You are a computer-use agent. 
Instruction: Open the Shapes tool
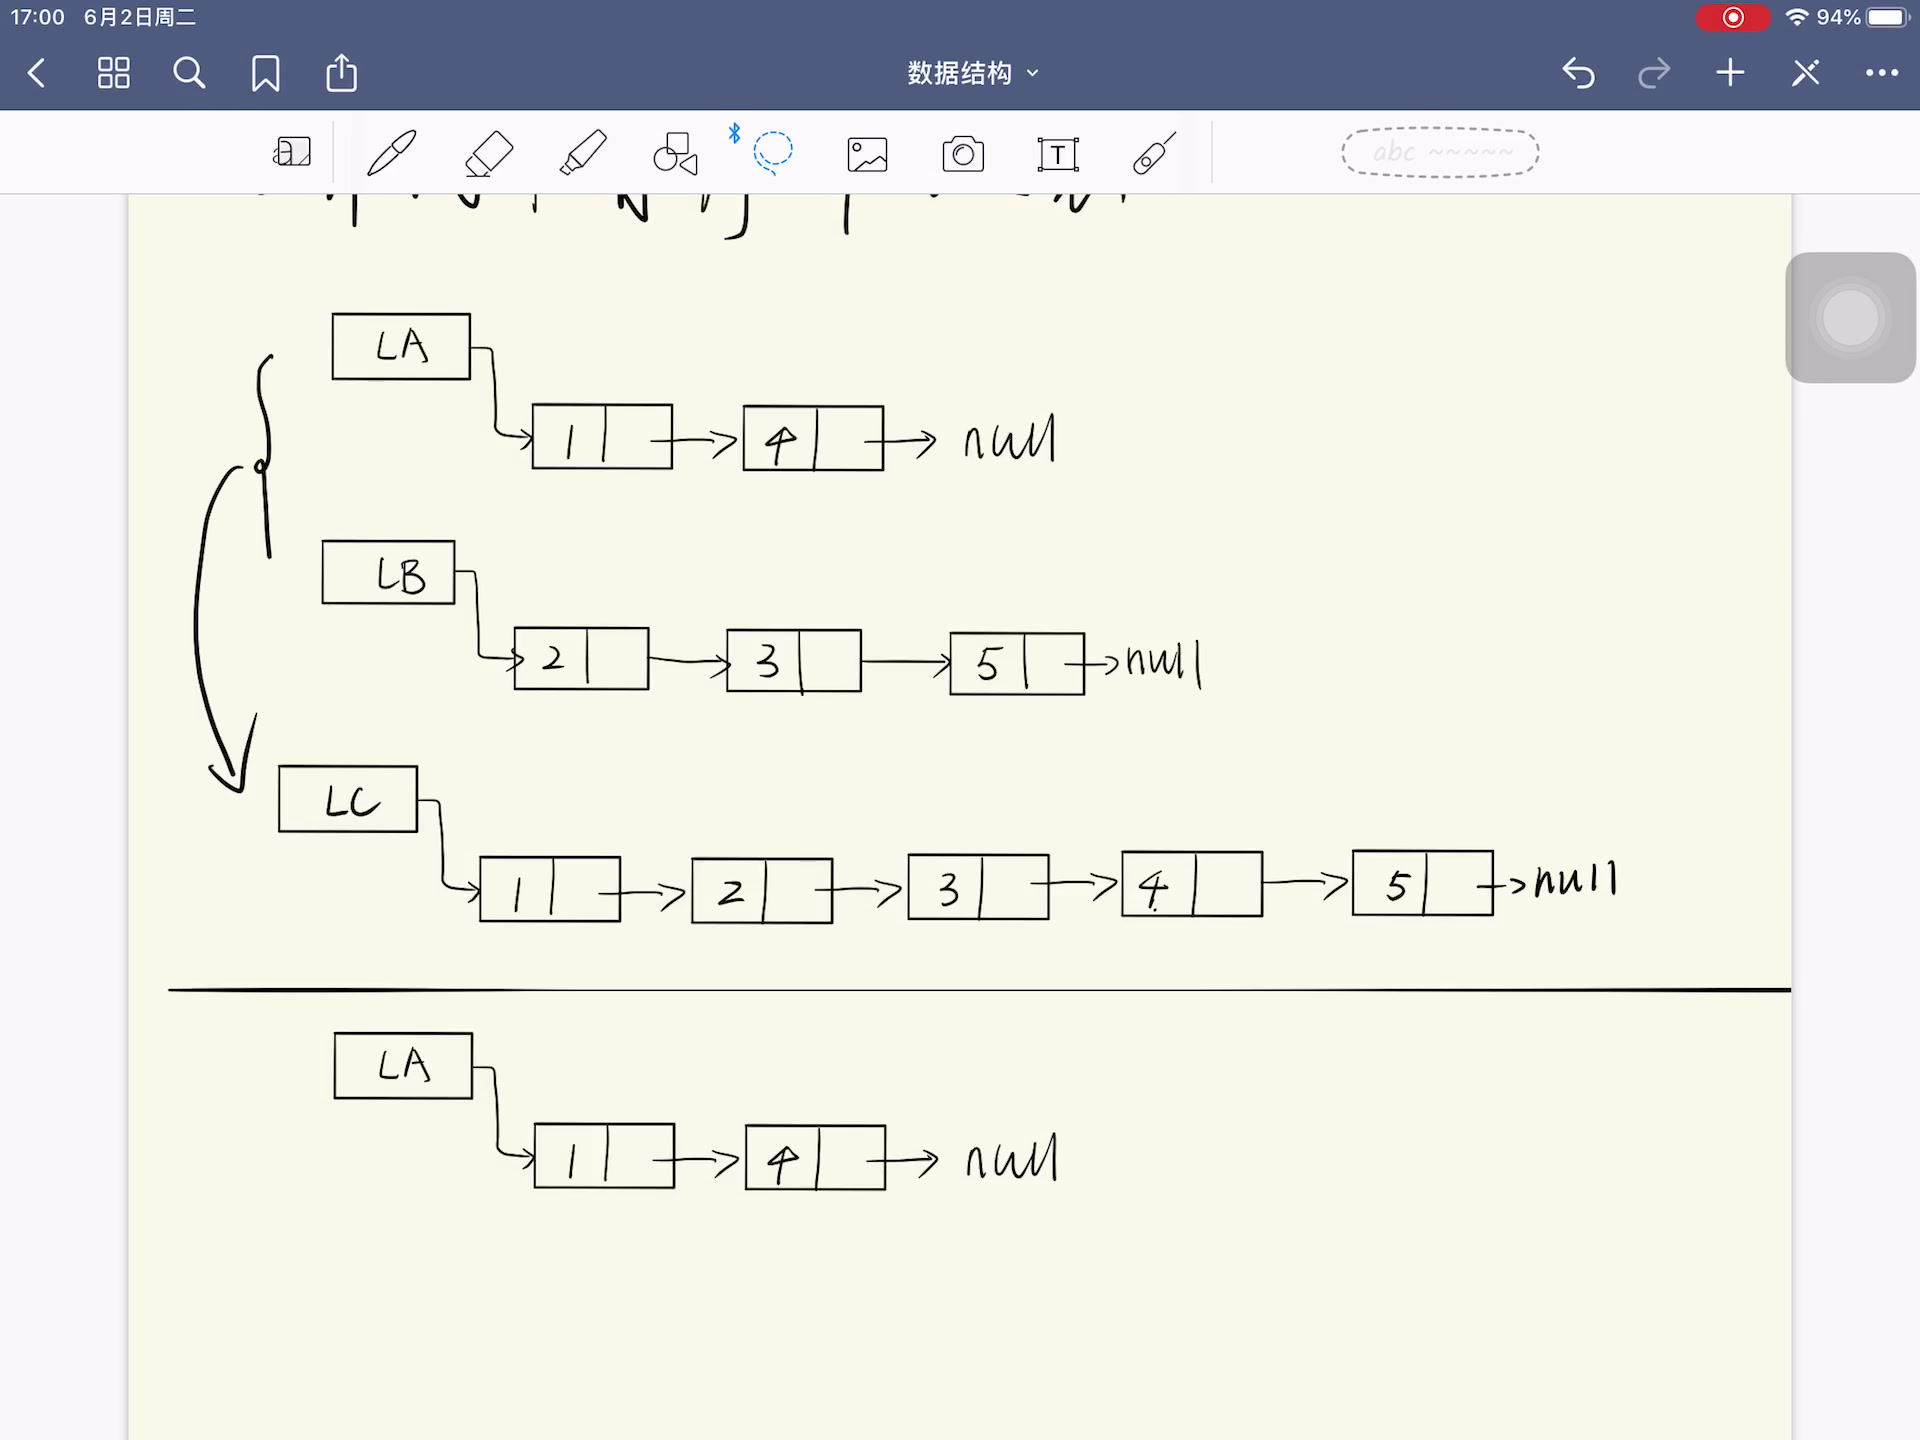click(675, 153)
